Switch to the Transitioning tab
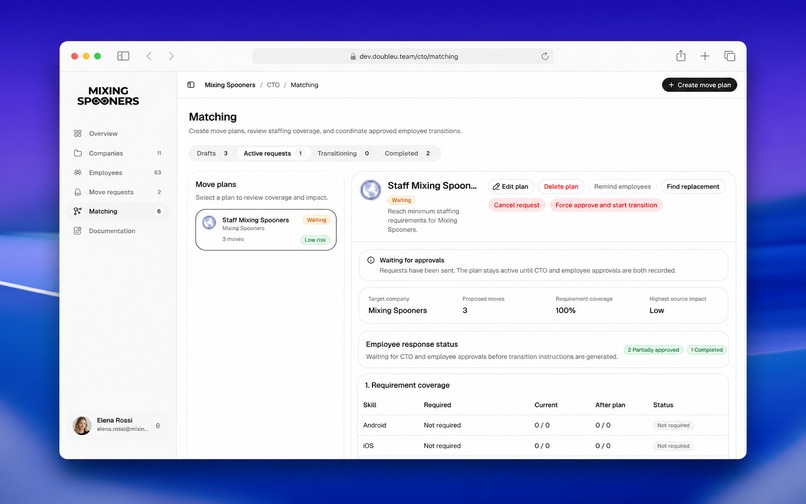The width and height of the screenshot is (806, 504). pyautogui.click(x=343, y=153)
